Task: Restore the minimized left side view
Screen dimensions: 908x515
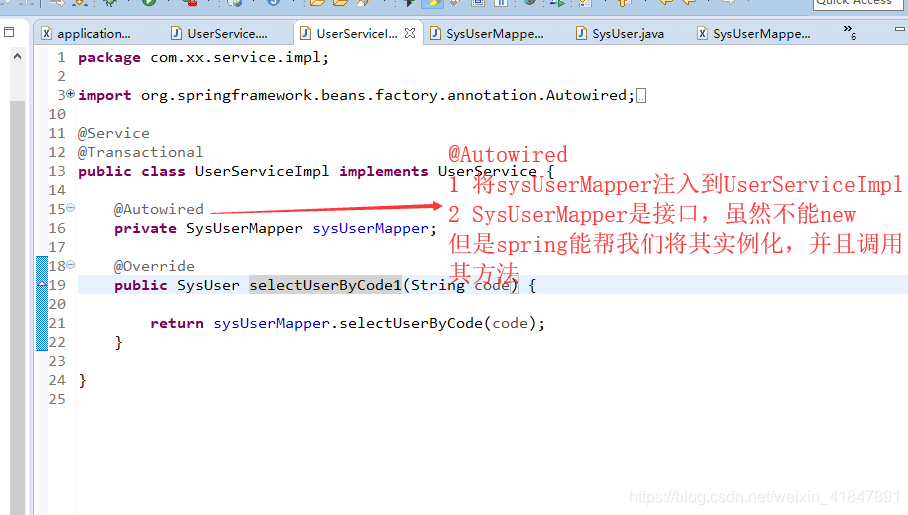Action: point(9,32)
